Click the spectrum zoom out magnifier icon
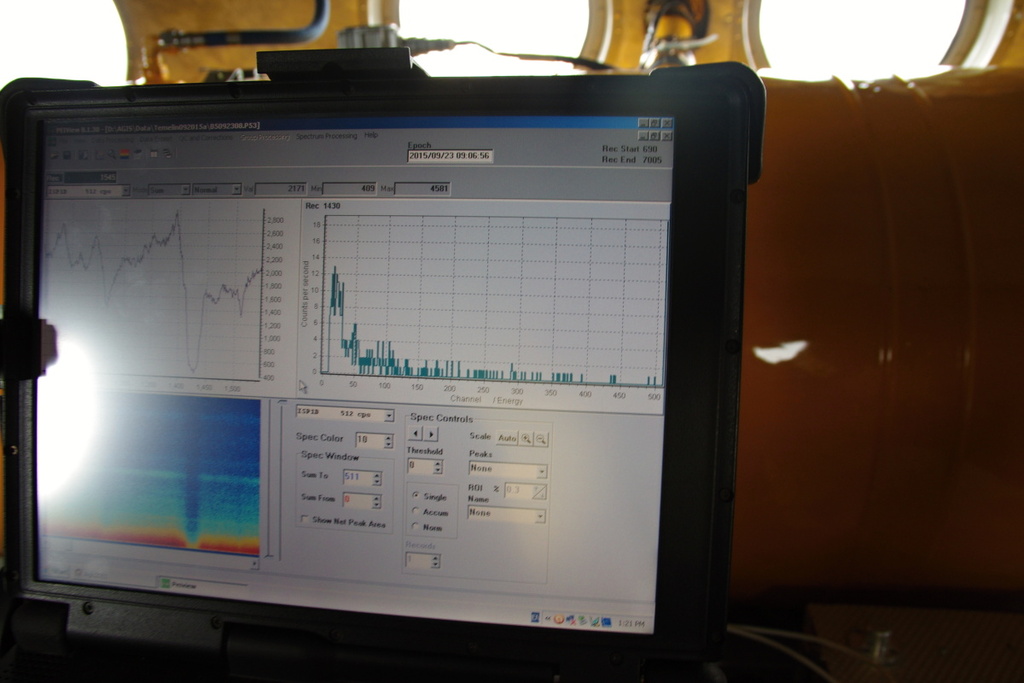1024x683 pixels. [x=541, y=439]
